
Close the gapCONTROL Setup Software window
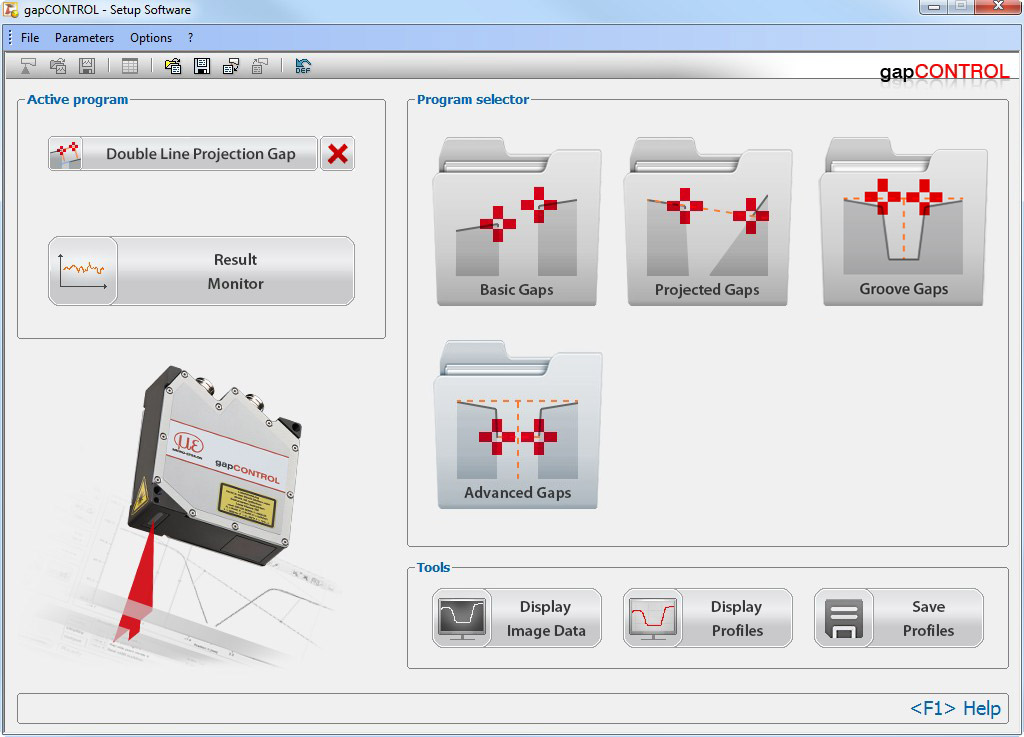(998, 7)
